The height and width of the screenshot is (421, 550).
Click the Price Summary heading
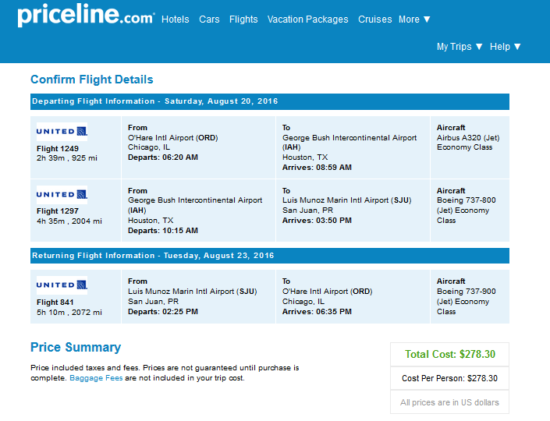[75, 347]
